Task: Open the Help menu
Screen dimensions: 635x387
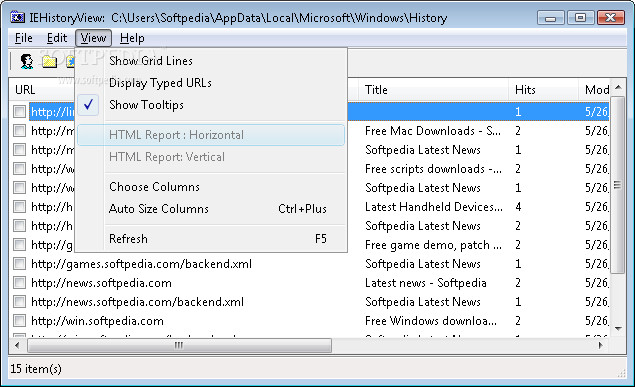Action: (x=132, y=38)
